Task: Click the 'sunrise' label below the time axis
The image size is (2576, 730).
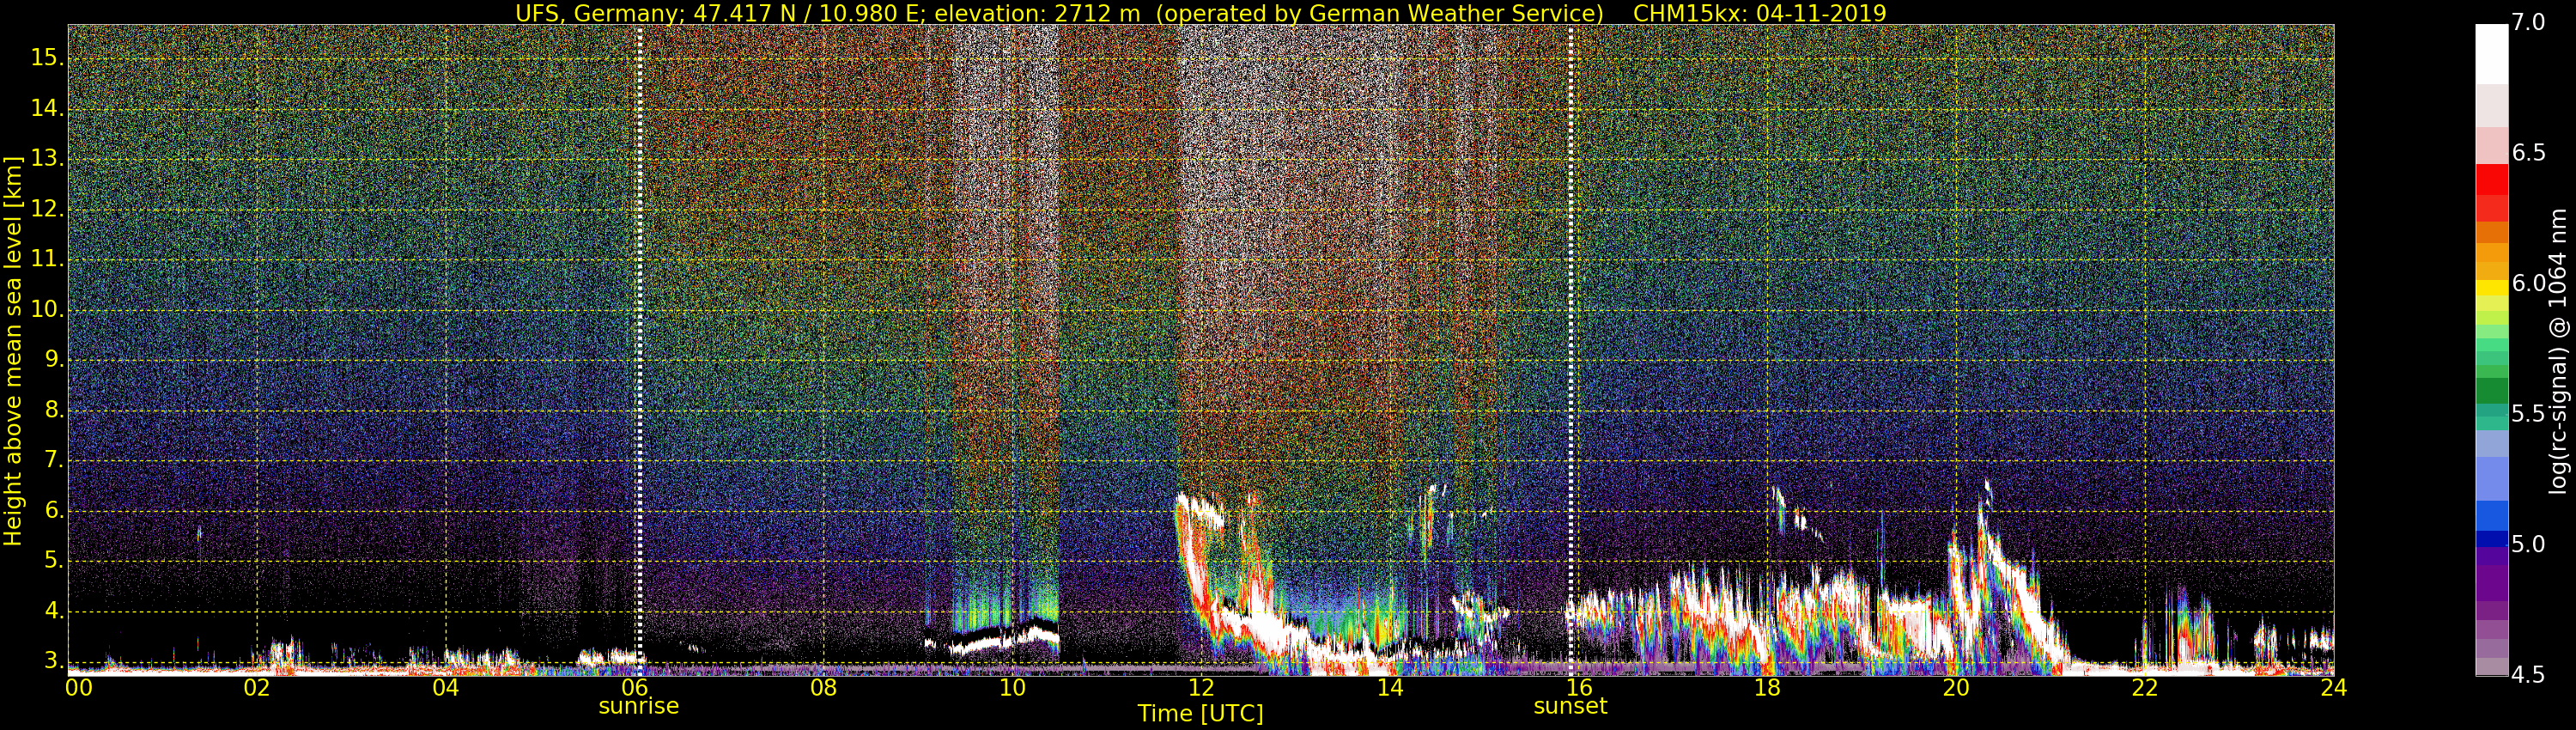Action: click(638, 706)
